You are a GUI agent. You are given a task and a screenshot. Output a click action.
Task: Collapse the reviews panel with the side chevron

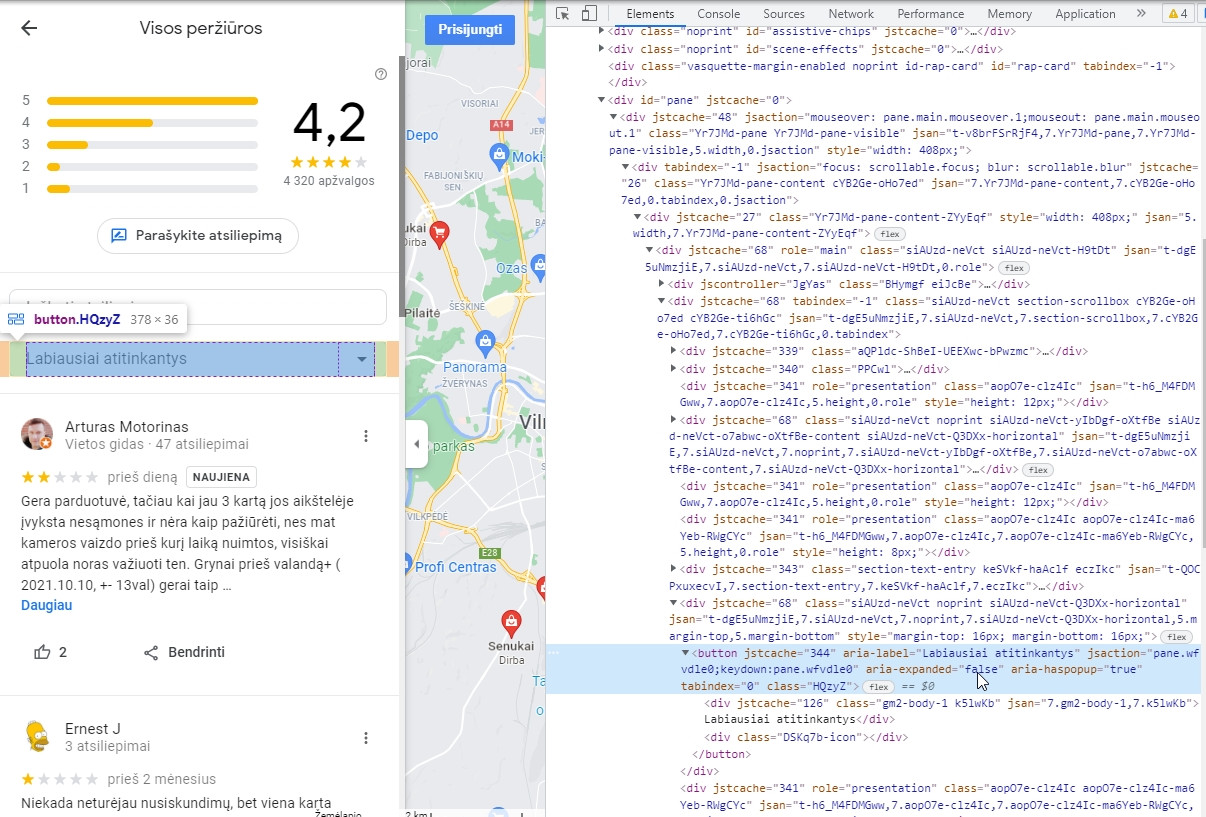[x=416, y=445]
